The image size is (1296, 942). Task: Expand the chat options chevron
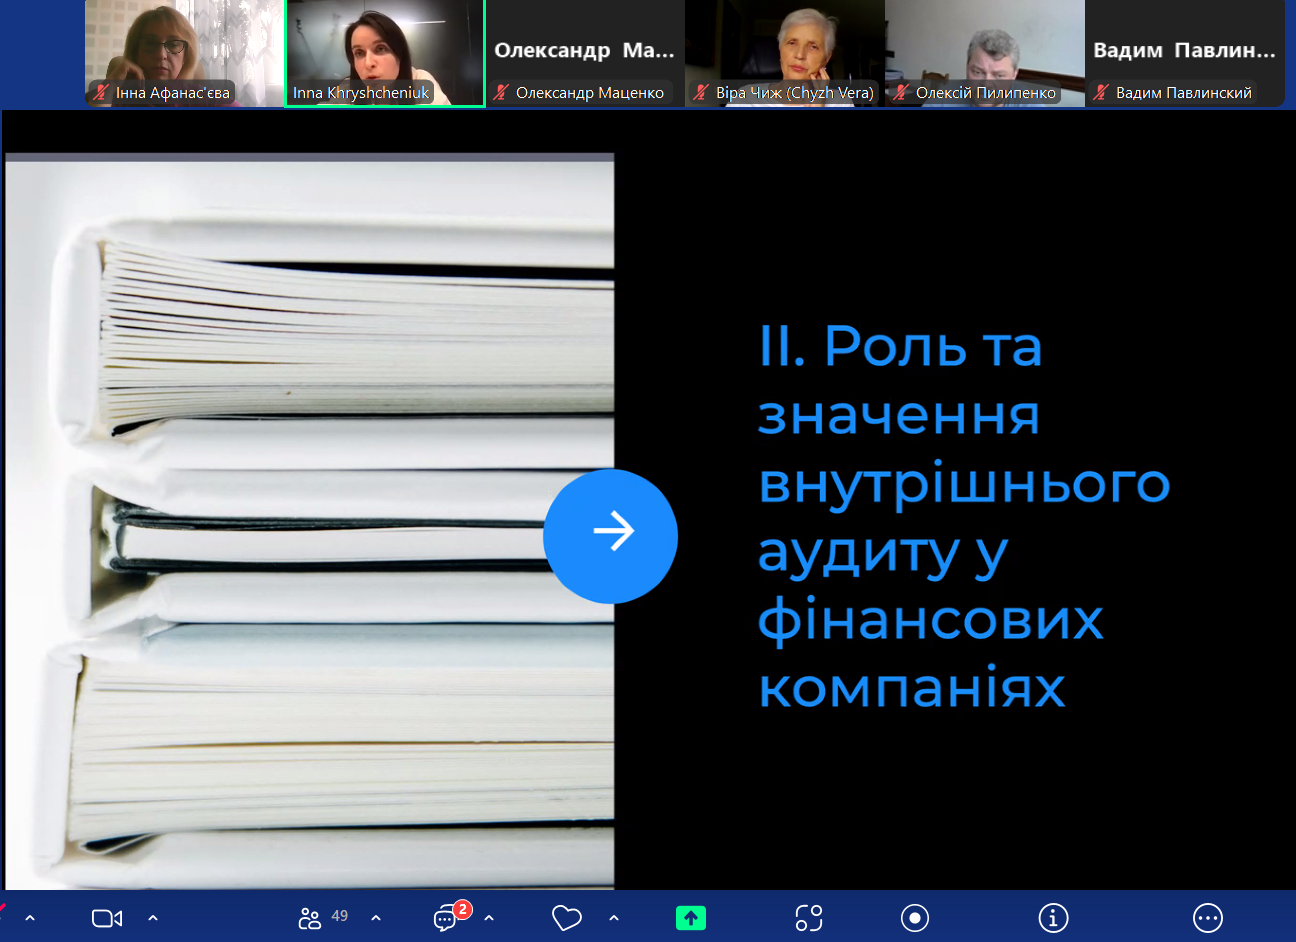pyautogui.click(x=489, y=918)
